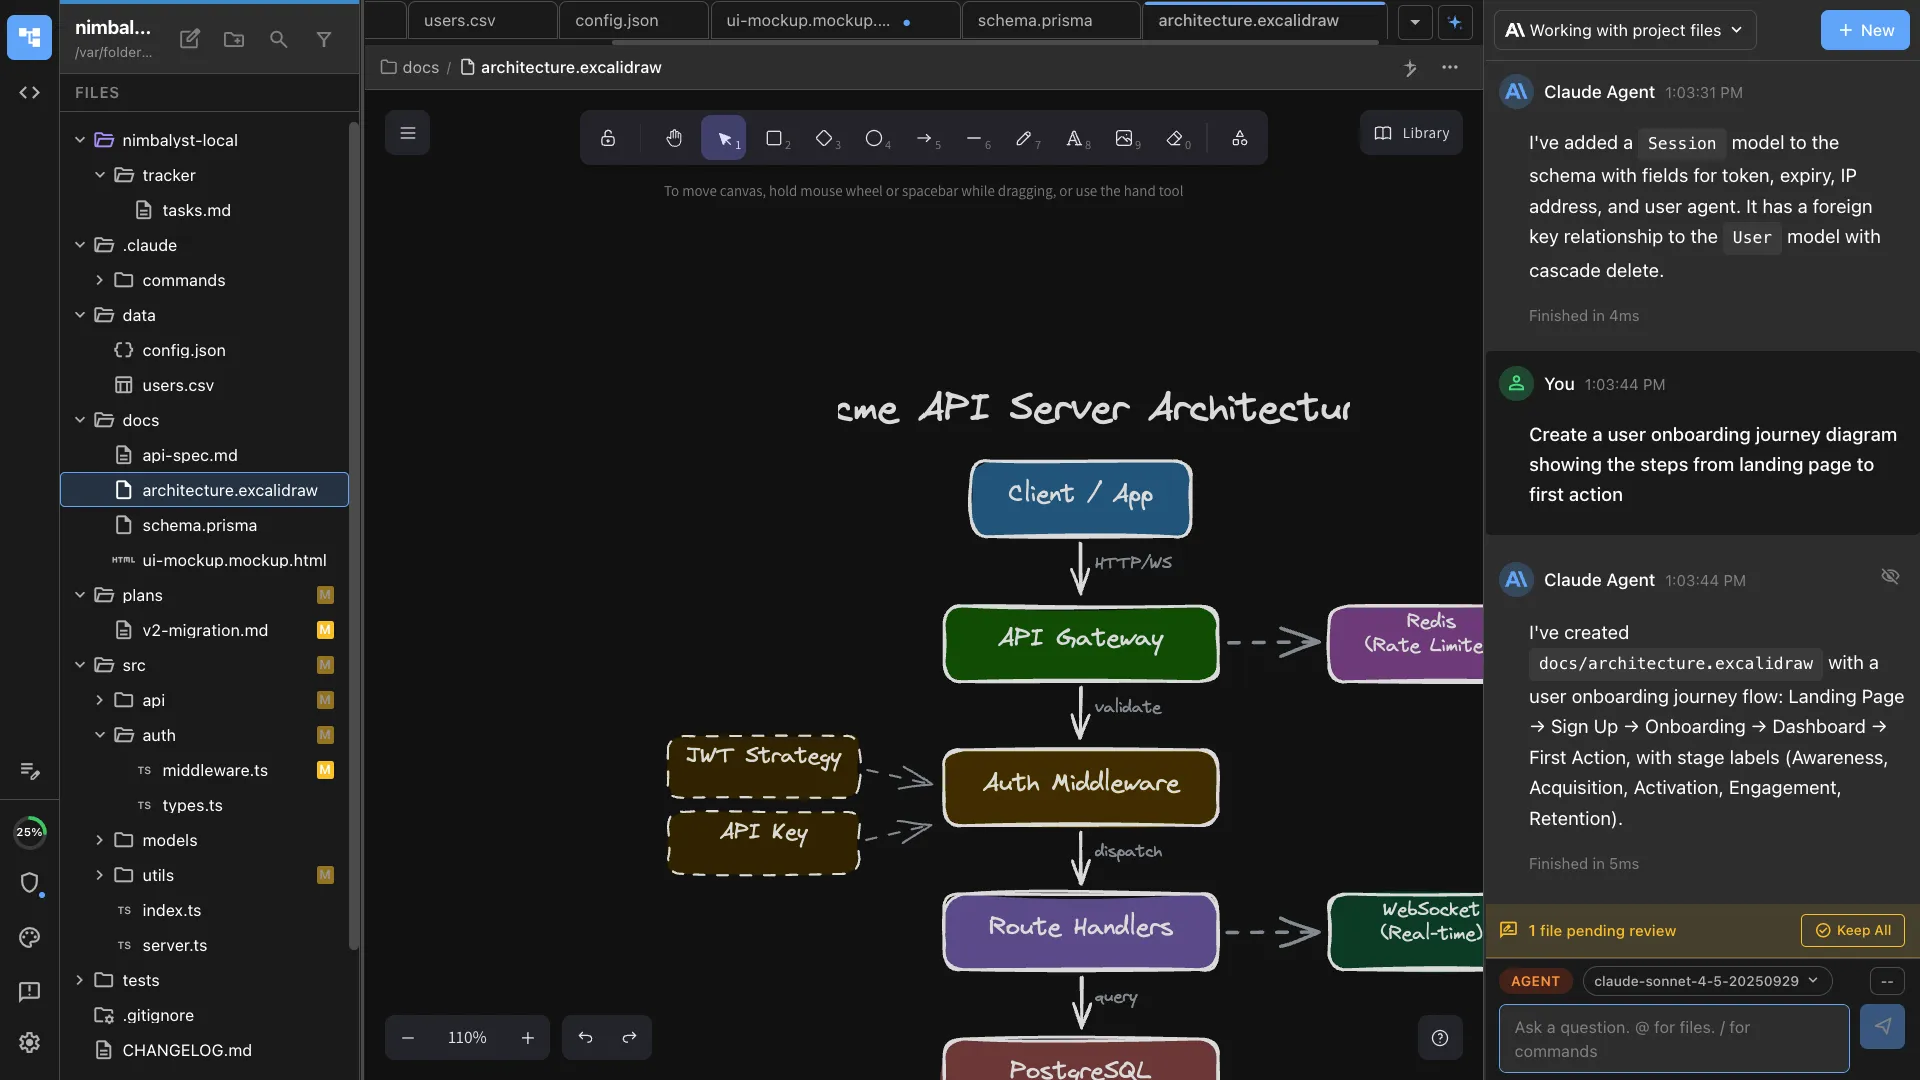Switch to the users.csv tab
Image resolution: width=1920 pixels, height=1080 pixels.
tap(458, 20)
